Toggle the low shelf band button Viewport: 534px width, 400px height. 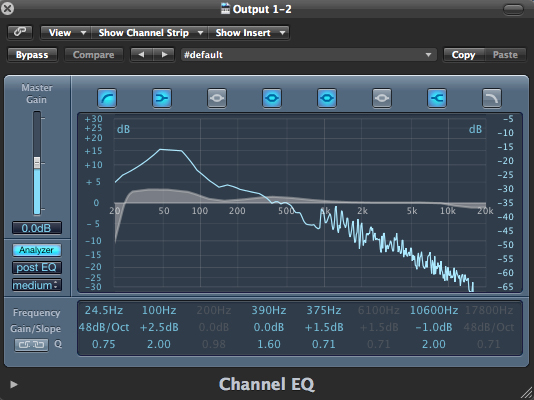coord(162,98)
